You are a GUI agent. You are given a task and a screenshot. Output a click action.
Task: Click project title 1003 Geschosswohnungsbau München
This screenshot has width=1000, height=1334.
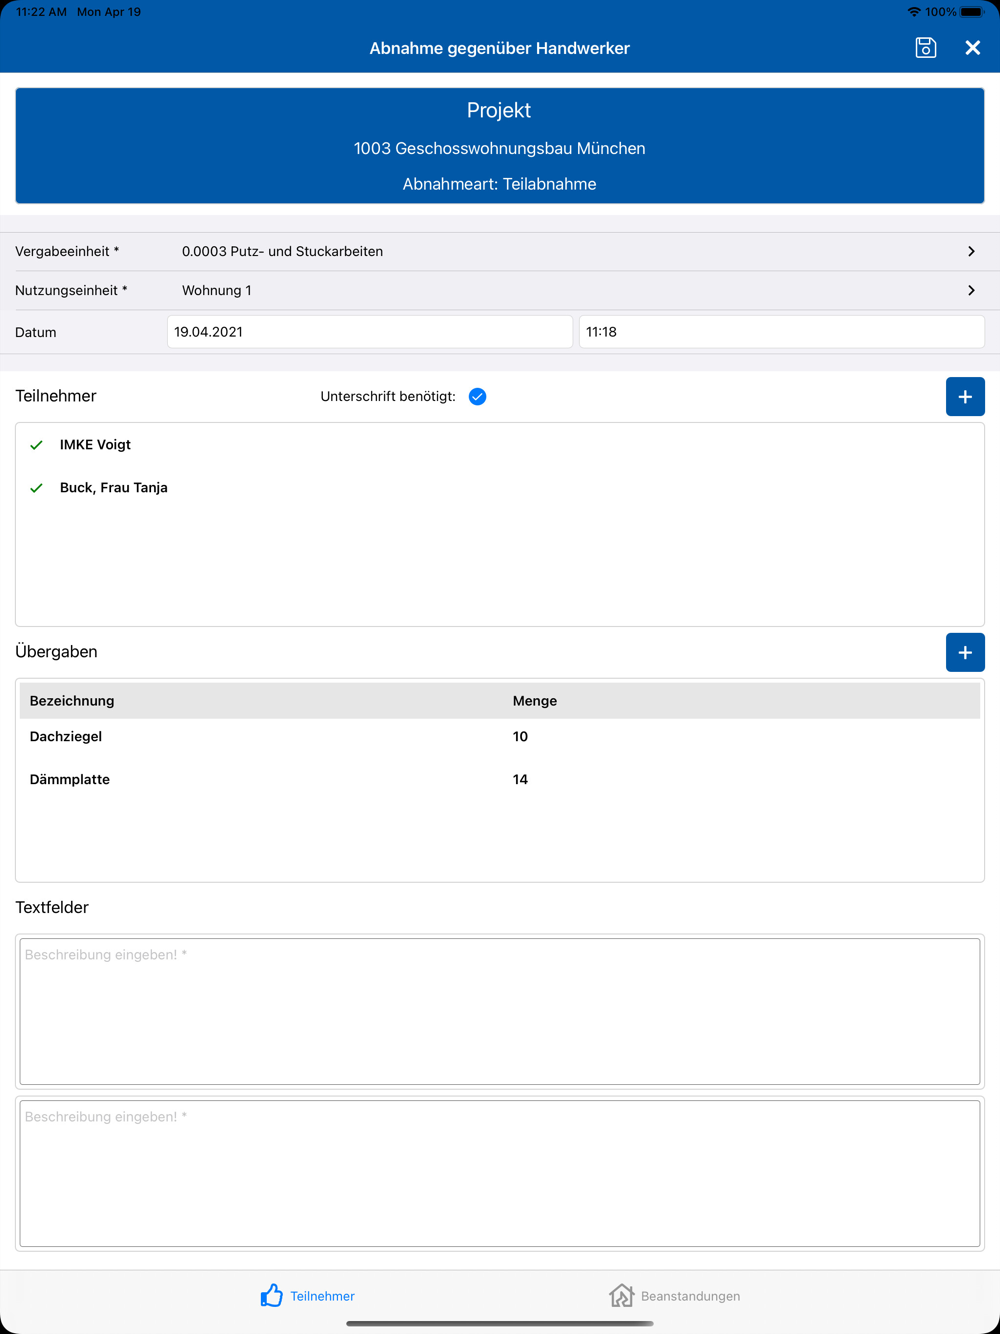click(499, 148)
